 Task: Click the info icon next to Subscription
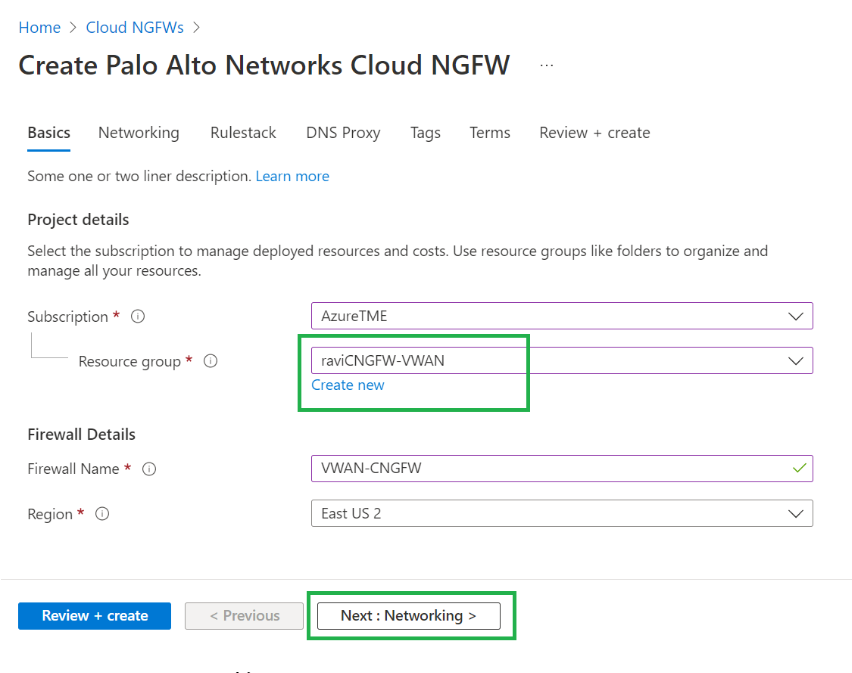[x=138, y=317]
